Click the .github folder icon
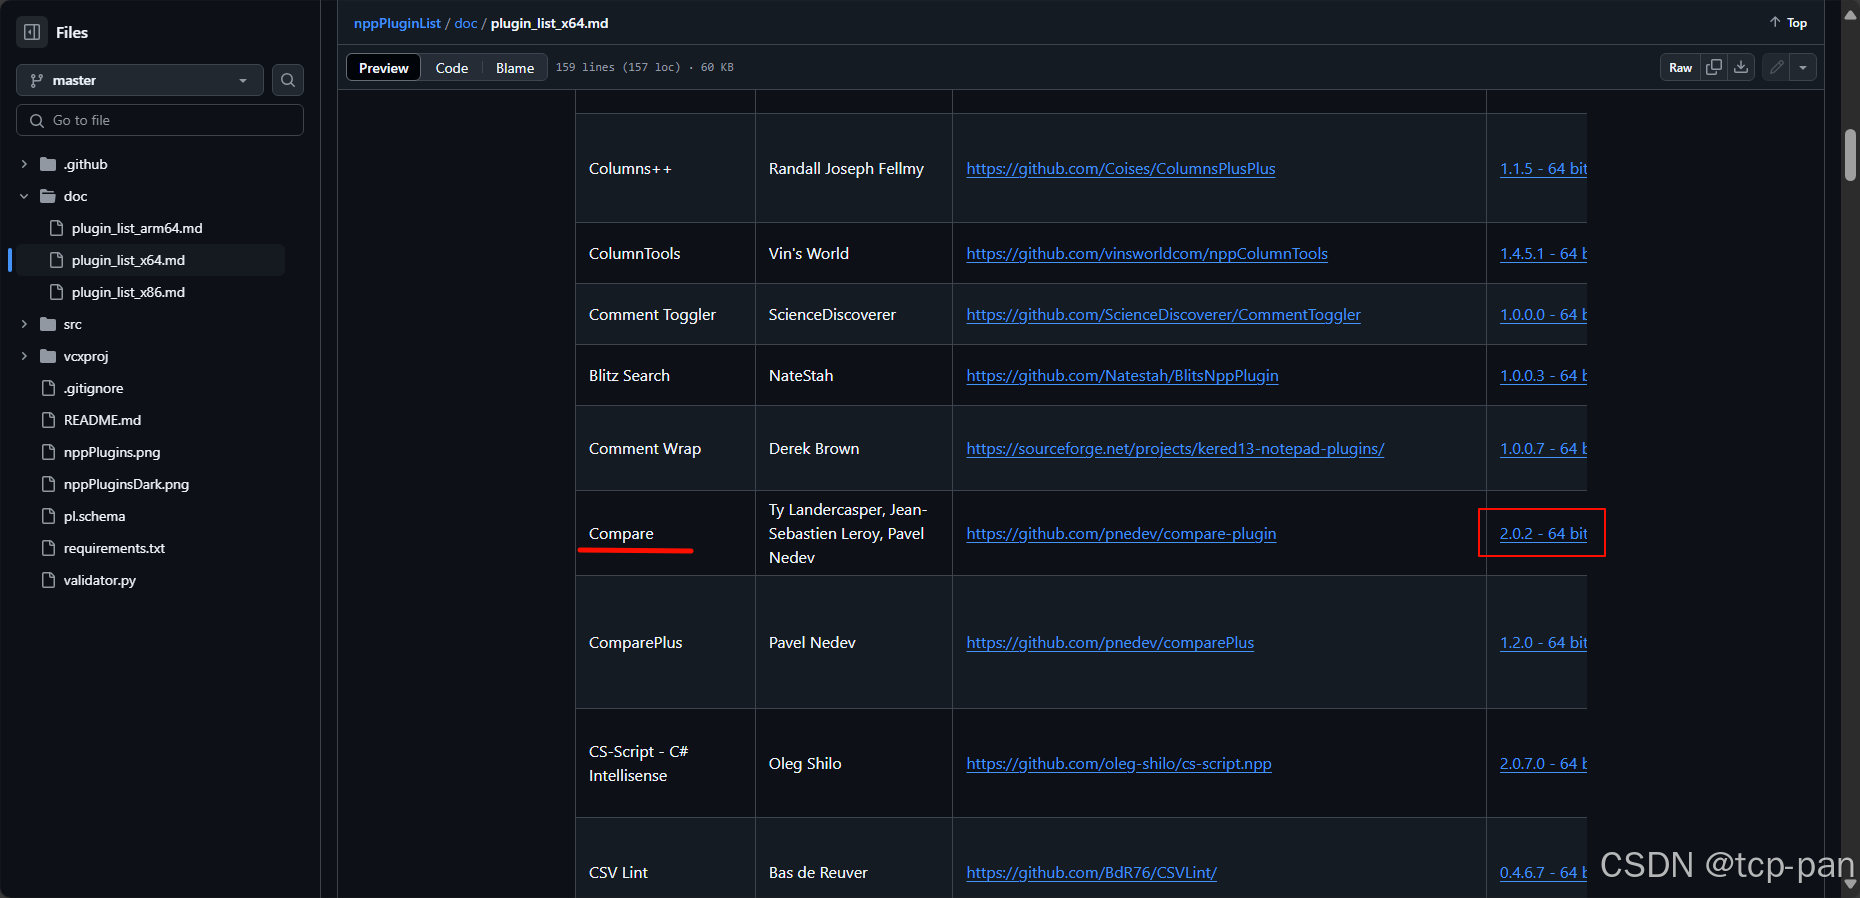Image resolution: width=1860 pixels, height=898 pixels. [48, 164]
